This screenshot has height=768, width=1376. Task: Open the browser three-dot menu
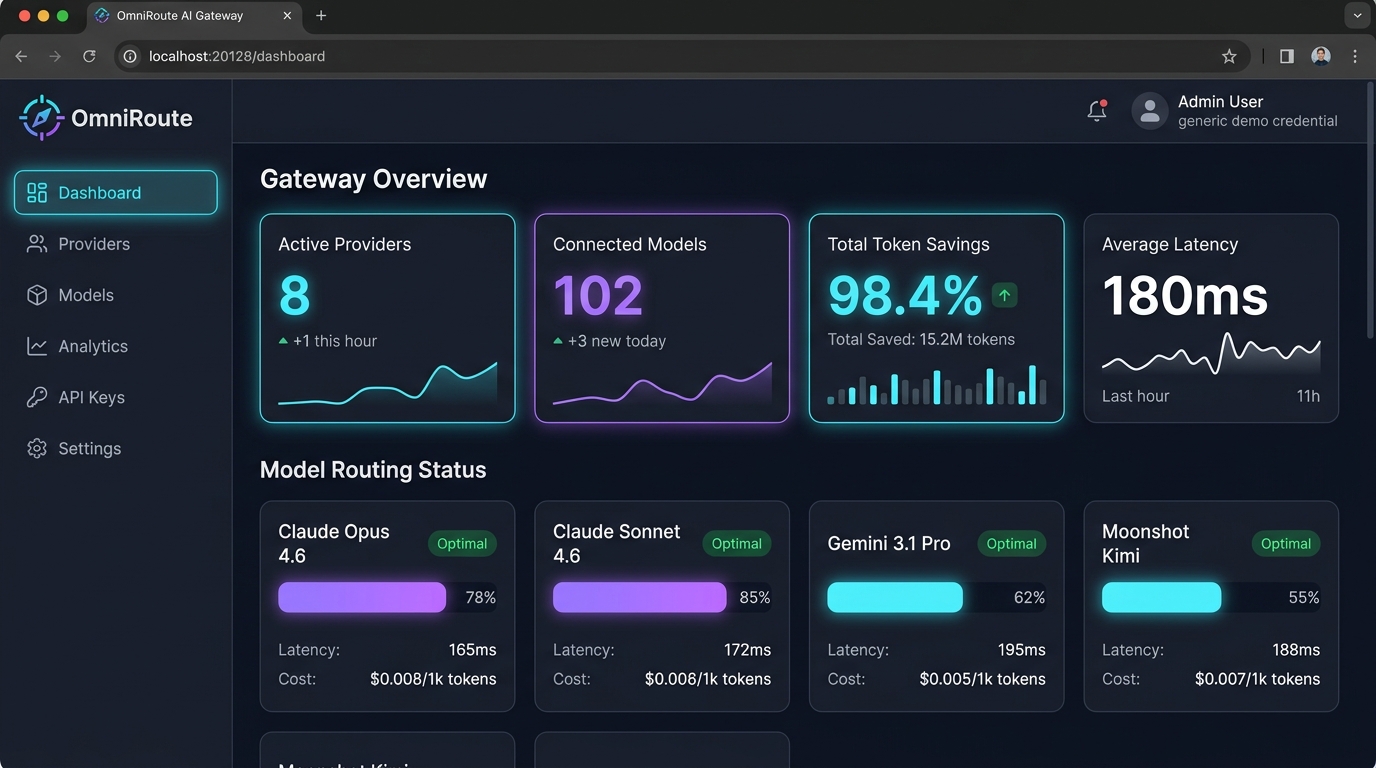tap(1355, 56)
